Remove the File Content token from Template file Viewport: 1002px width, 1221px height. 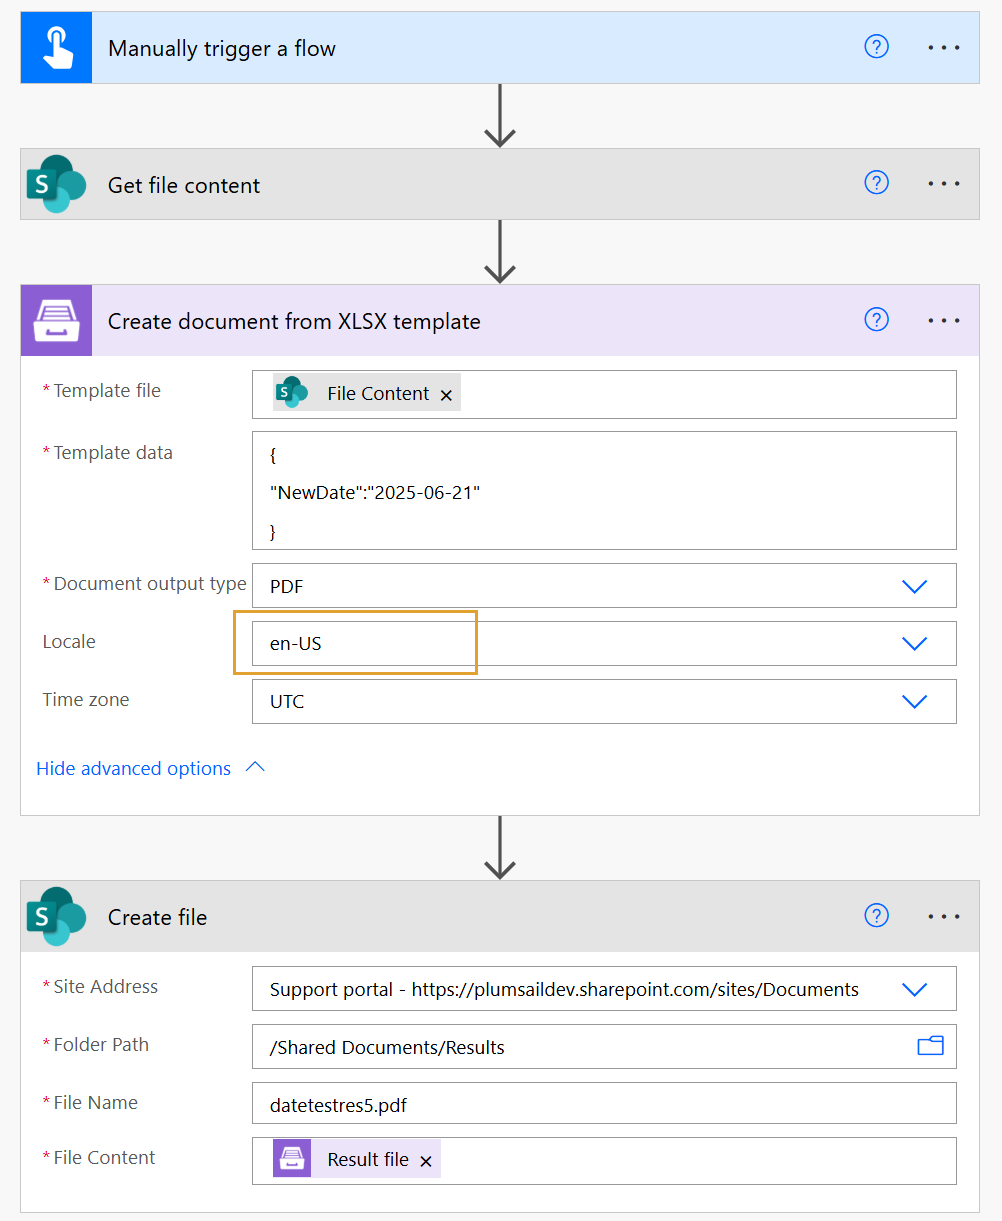click(x=446, y=395)
